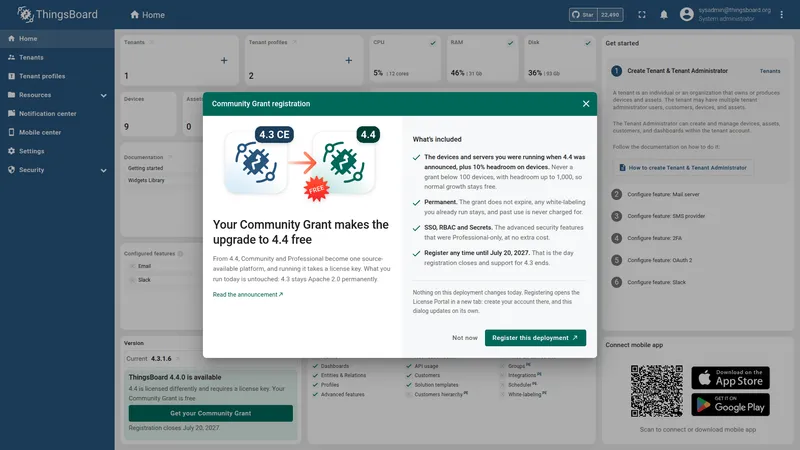Open Tenants in the sidebar
This screenshot has height=450, width=800.
(x=57, y=58)
